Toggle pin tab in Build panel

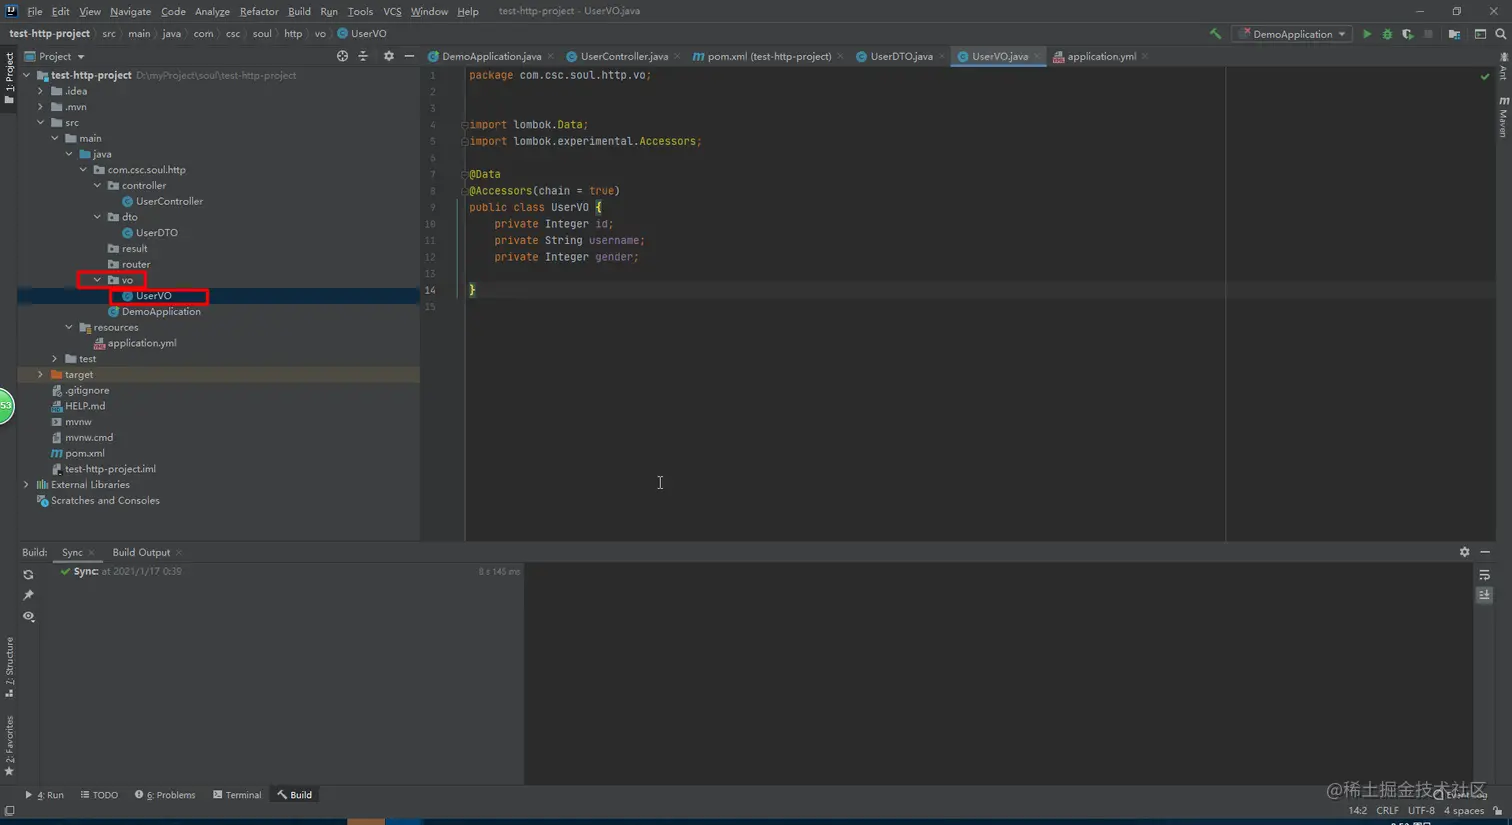click(x=28, y=596)
